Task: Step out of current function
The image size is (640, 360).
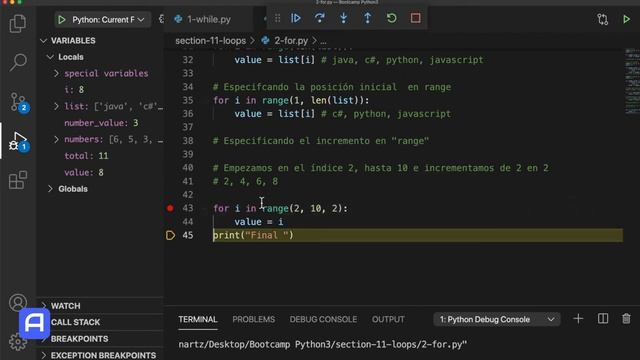Action: pyautogui.click(x=367, y=18)
